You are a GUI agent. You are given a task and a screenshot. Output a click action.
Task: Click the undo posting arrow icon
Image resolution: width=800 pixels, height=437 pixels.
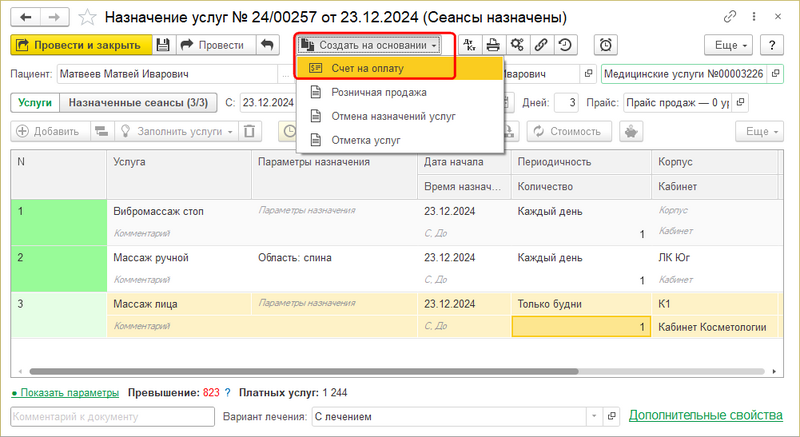click(267, 45)
